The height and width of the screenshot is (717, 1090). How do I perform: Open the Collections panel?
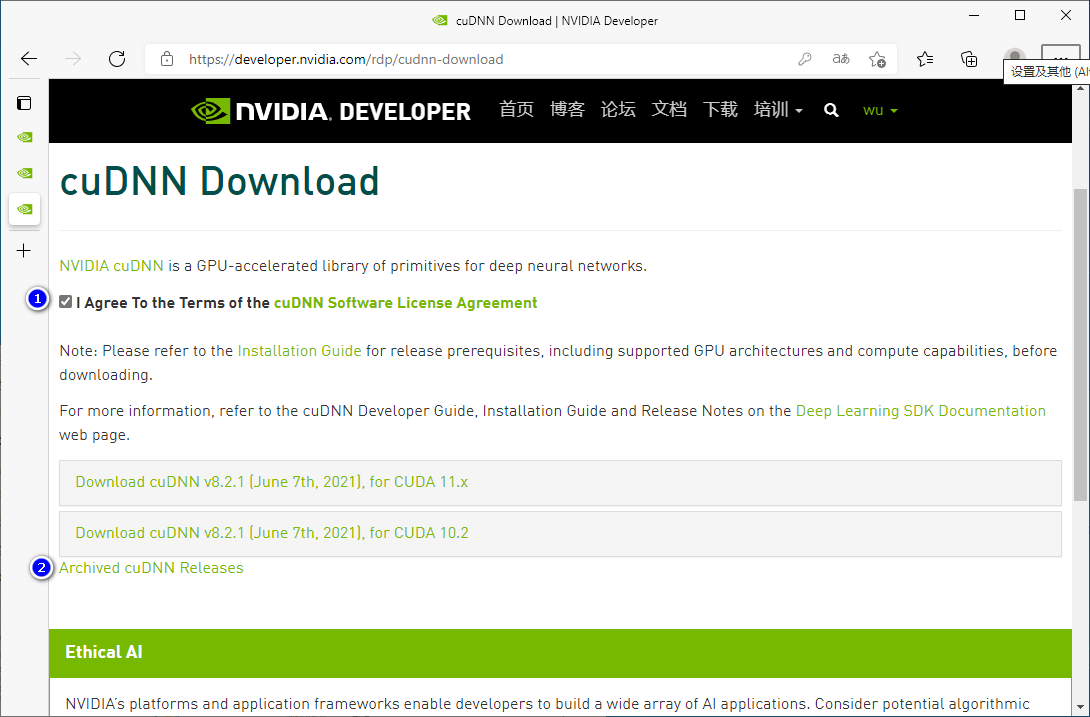click(969, 59)
